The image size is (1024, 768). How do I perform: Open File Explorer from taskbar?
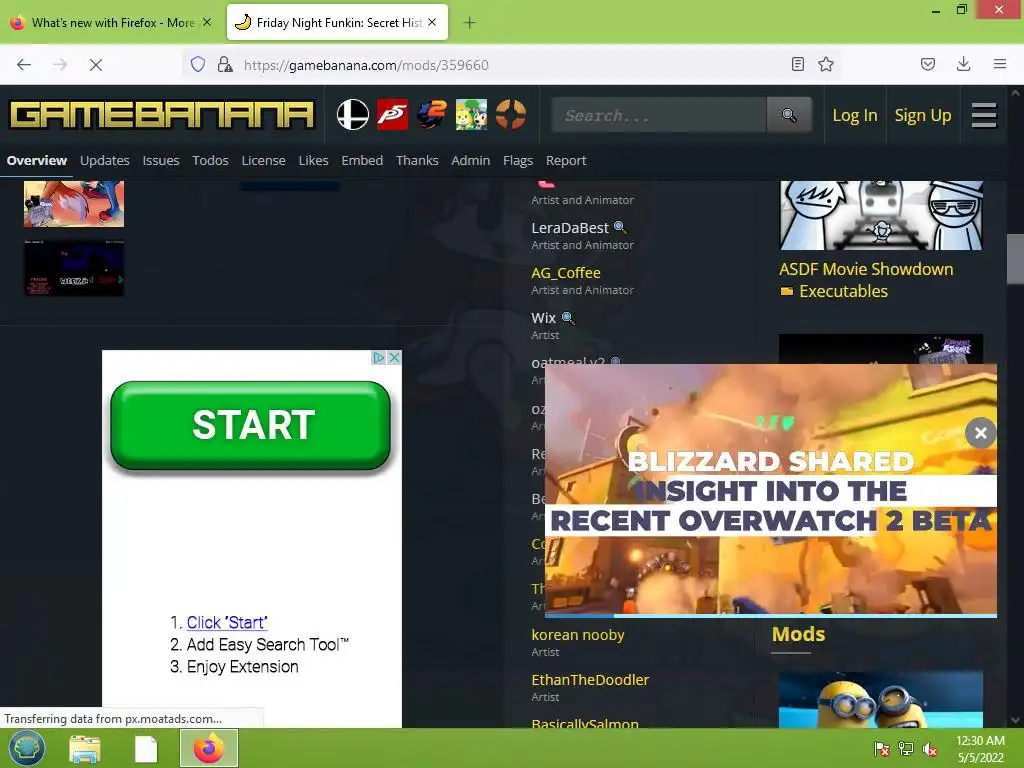[85, 748]
